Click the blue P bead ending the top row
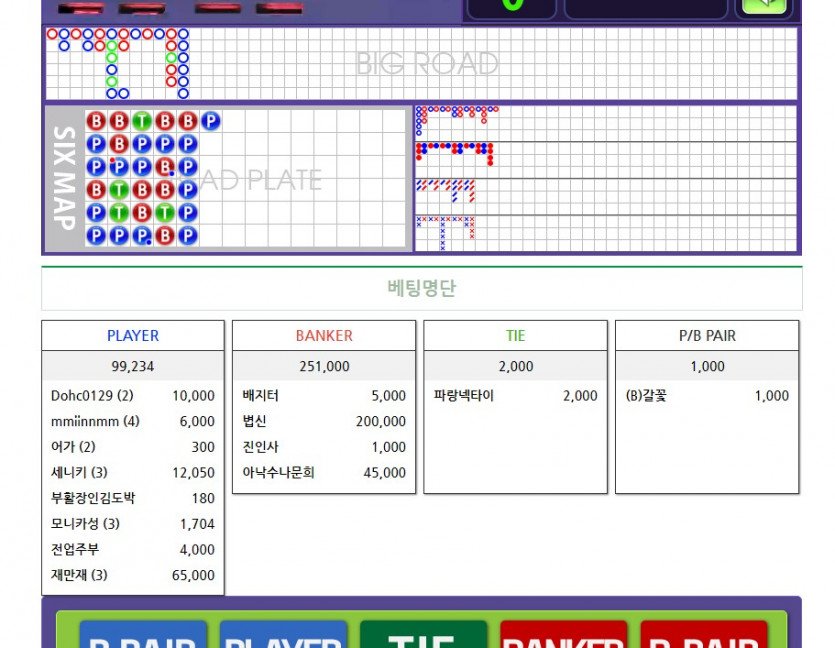This screenshot has width=835, height=648. point(210,121)
